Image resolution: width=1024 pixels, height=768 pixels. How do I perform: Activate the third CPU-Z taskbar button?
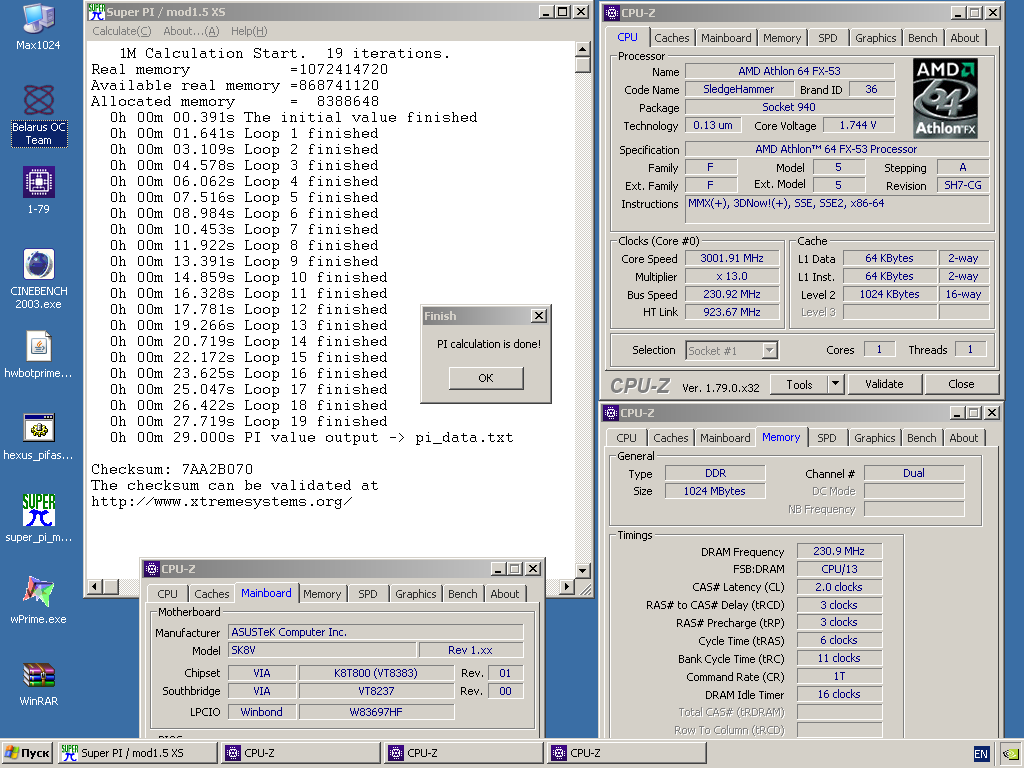point(627,753)
